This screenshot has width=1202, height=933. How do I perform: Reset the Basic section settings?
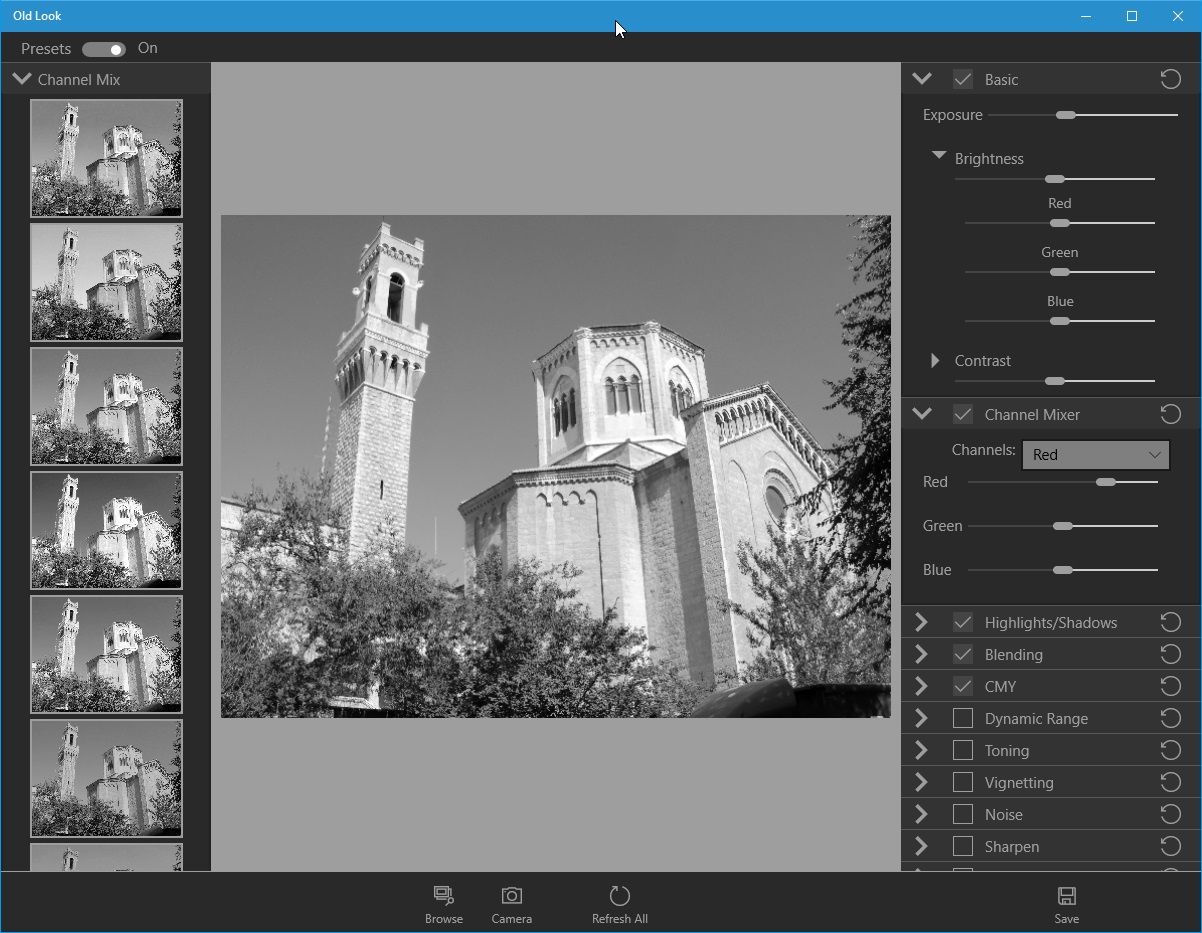click(1170, 79)
